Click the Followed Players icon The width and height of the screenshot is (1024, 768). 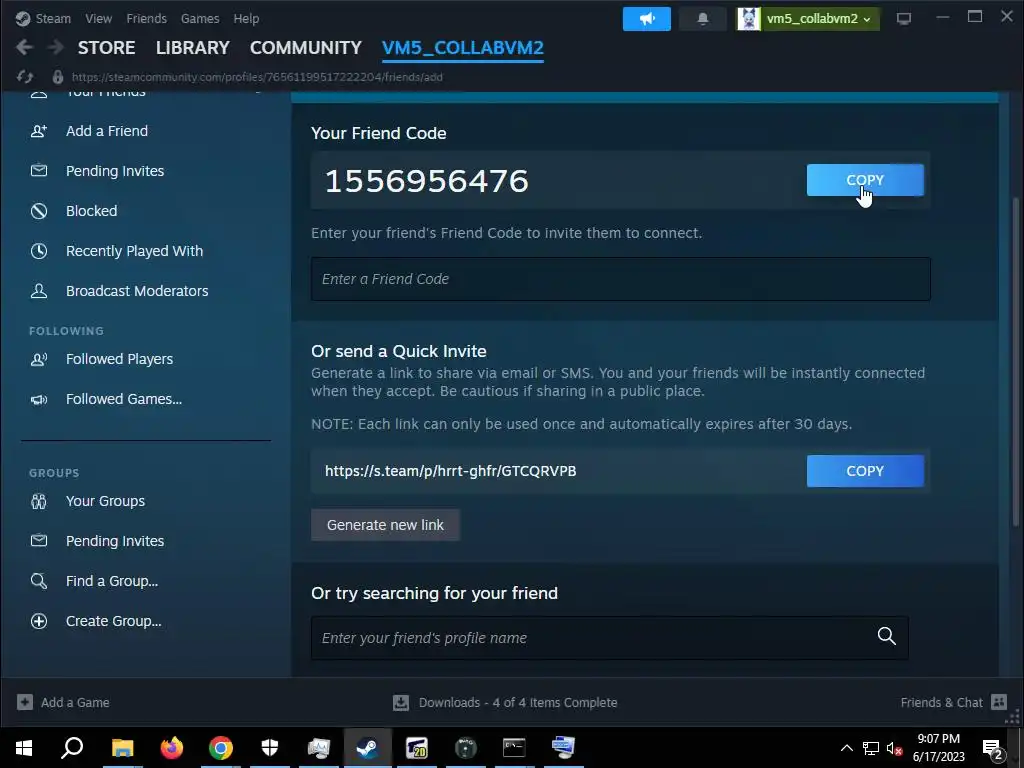coord(39,359)
